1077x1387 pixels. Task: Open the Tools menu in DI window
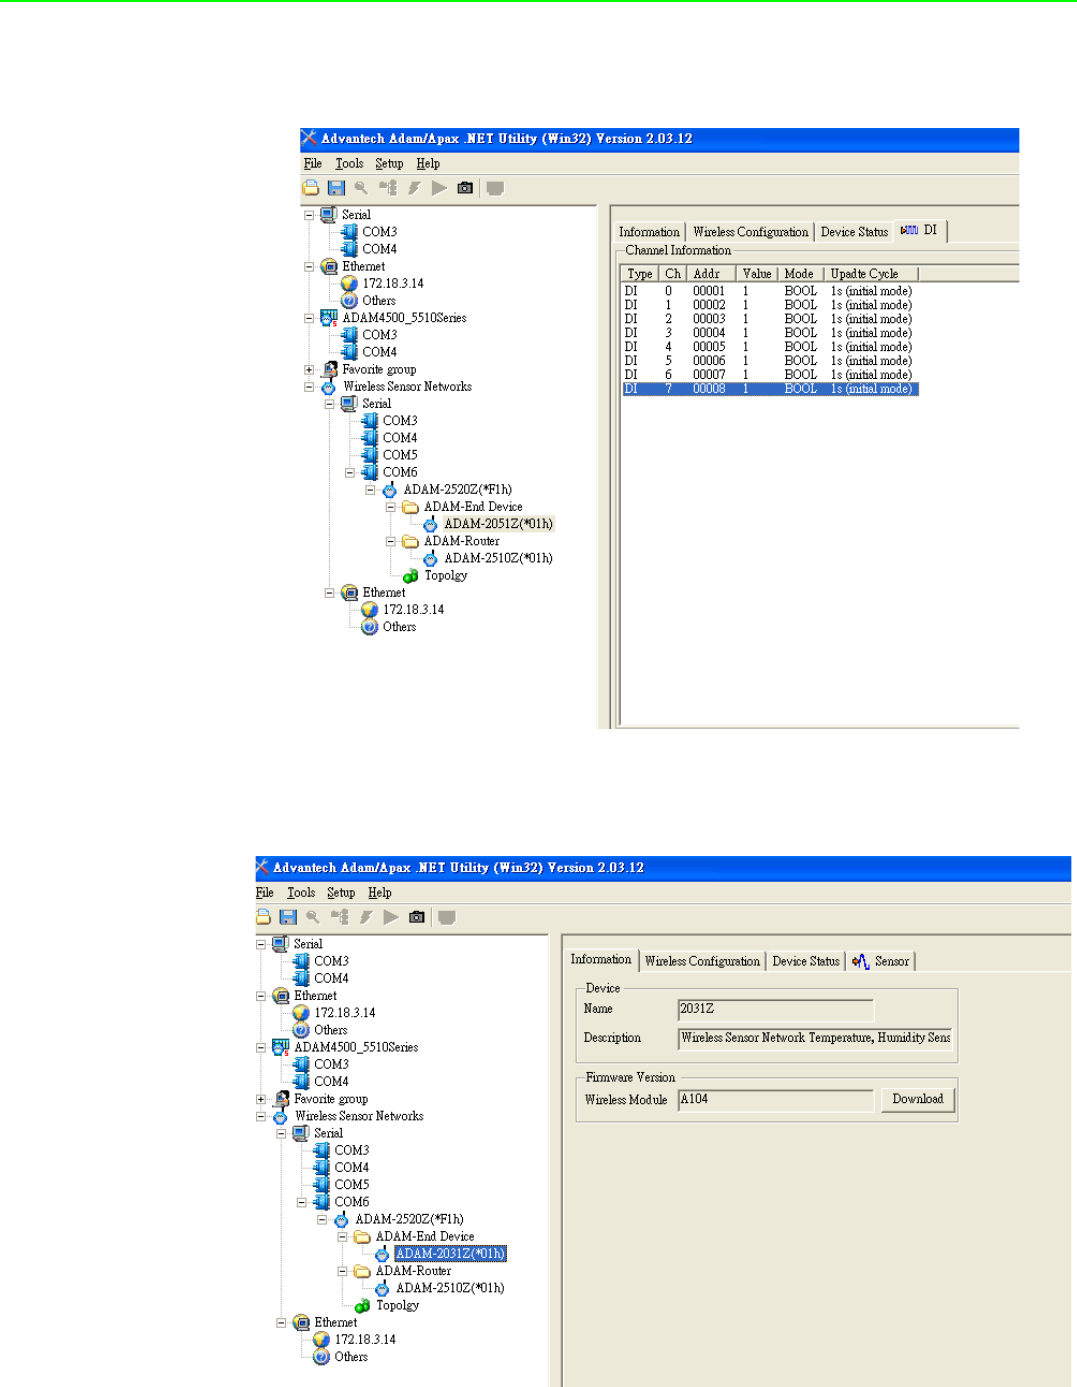pyautogui.click(x=349, y=164)
